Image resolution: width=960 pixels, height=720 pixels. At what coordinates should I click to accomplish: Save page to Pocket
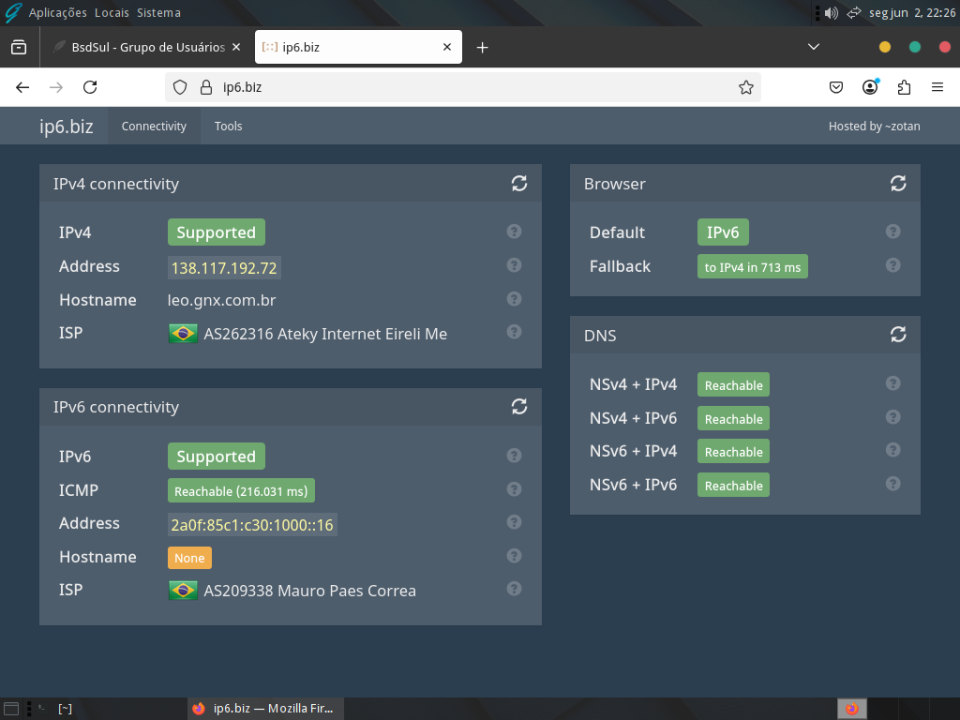pyautogui.click(x=836, y=88)
